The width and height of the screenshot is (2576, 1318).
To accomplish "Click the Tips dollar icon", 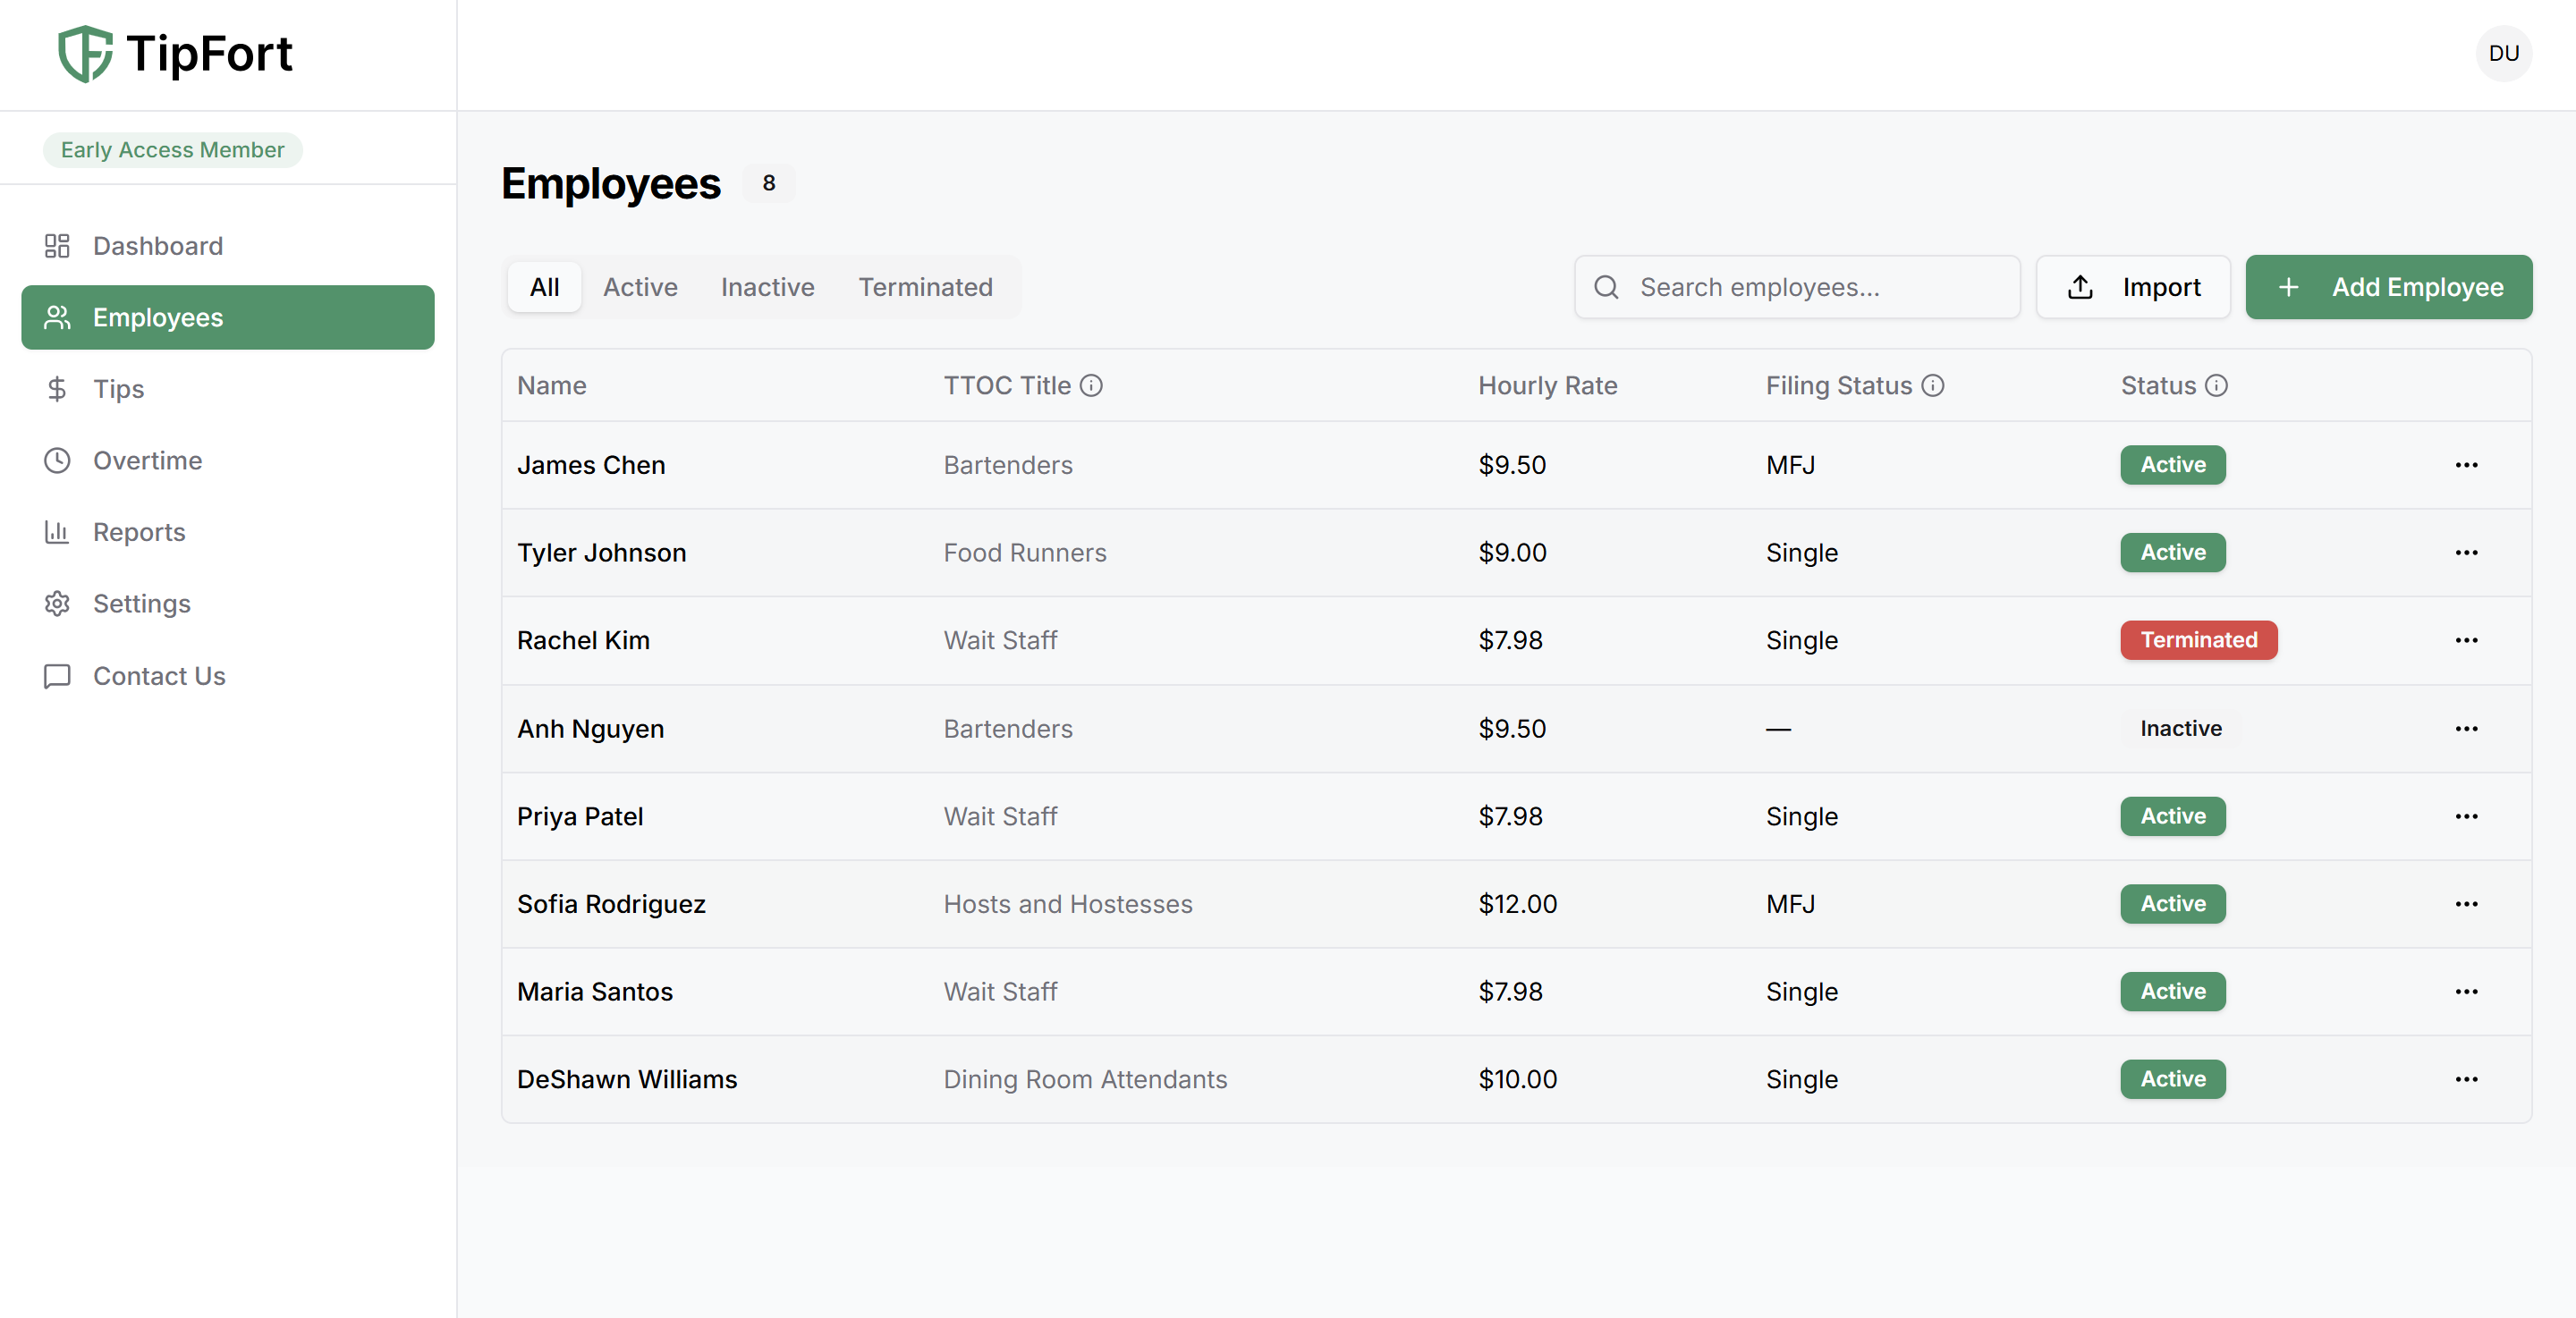I will [x=57, y=388].
